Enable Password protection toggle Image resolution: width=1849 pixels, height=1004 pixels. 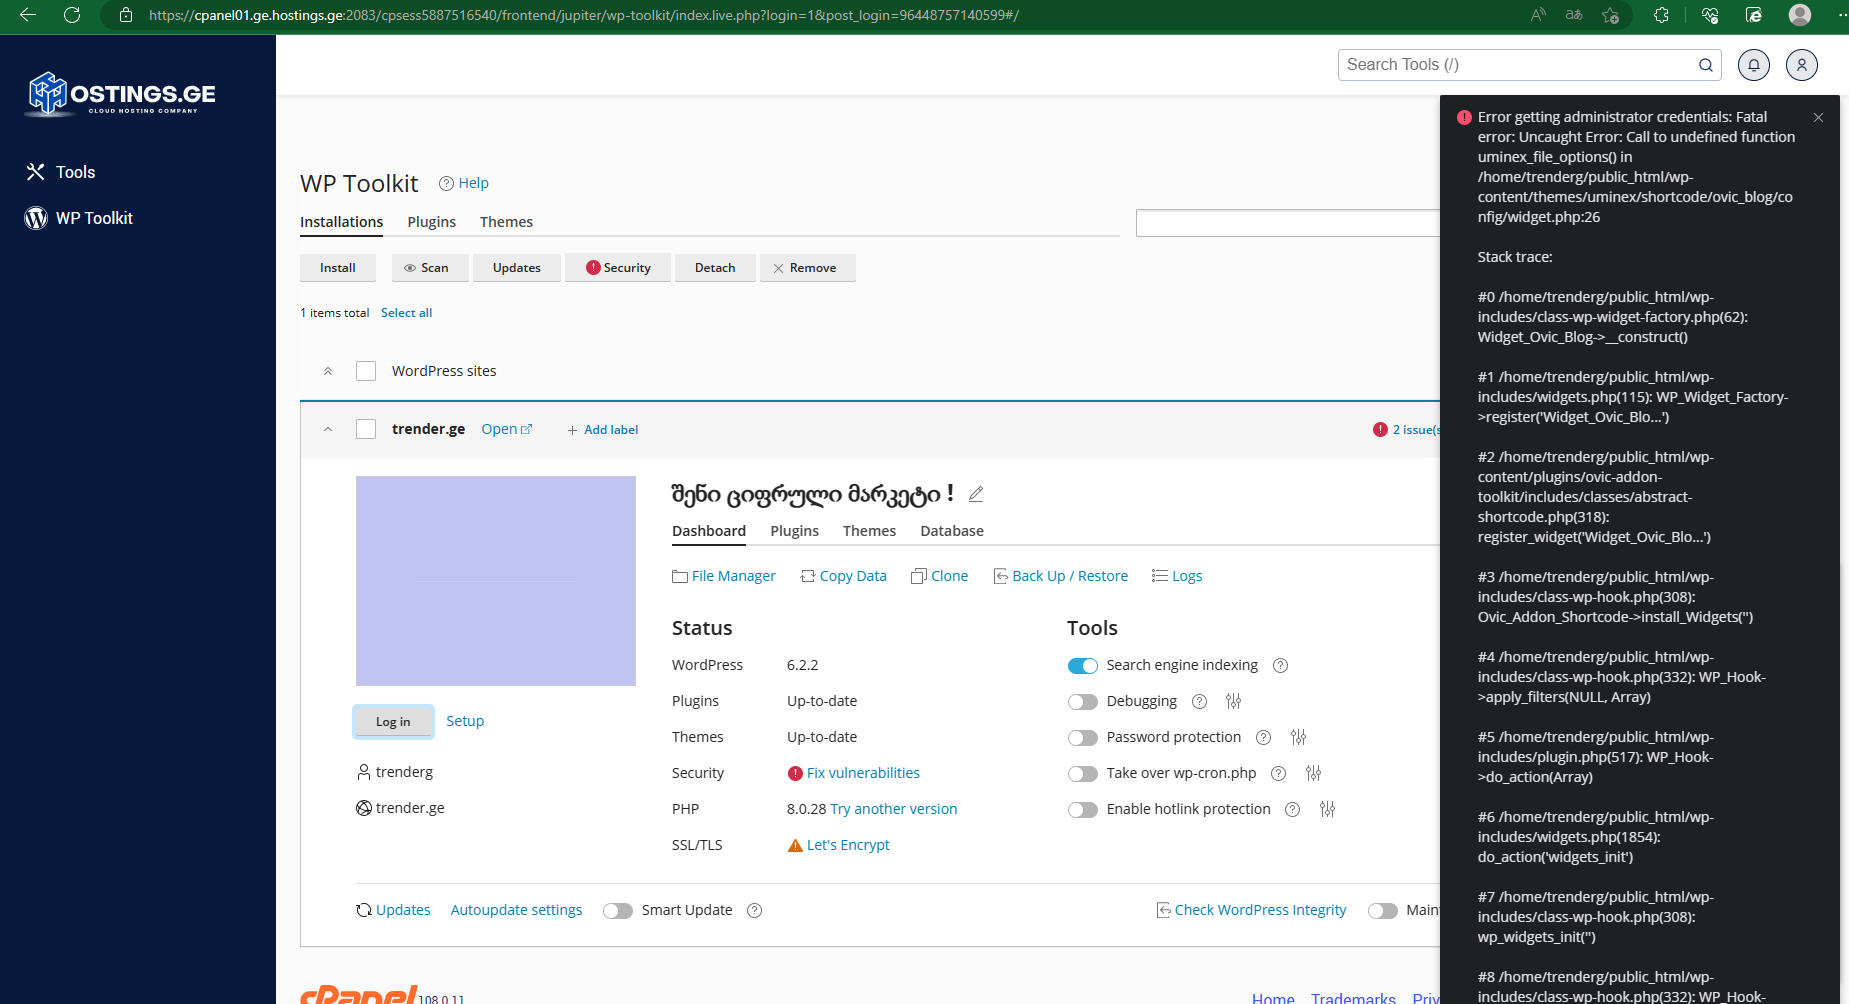(1083, 738)
